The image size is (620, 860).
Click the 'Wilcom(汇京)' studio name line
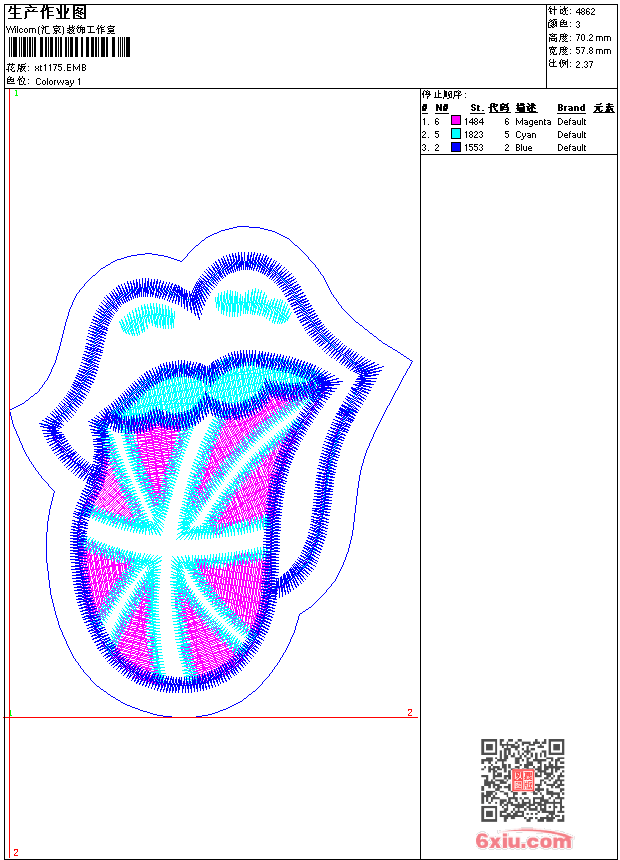tap(61, 30)
